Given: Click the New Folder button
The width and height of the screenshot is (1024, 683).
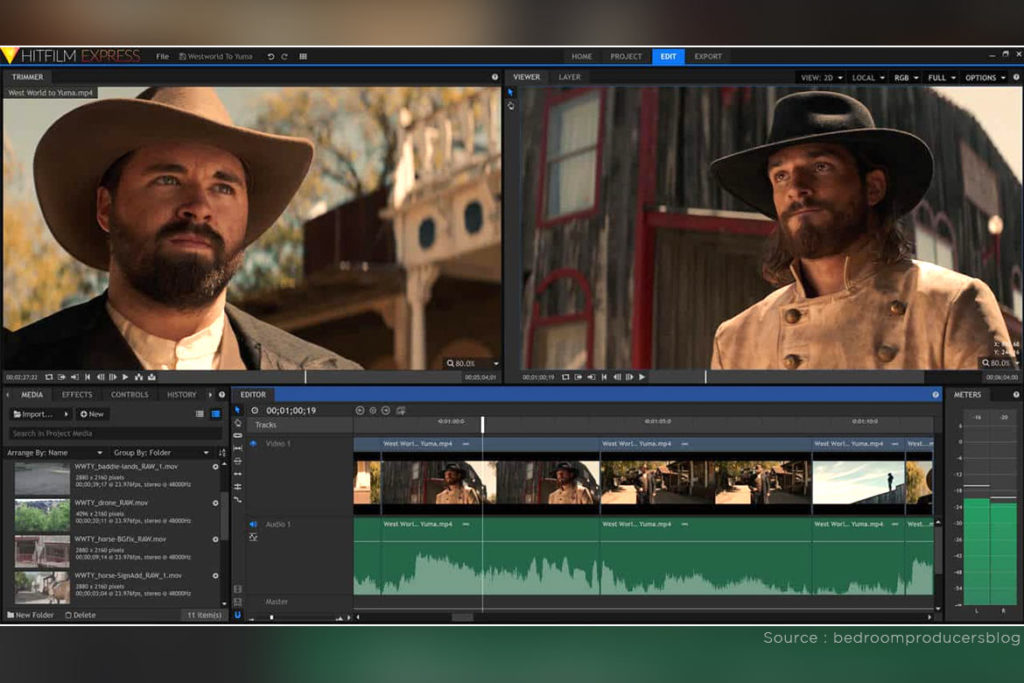Looking at the screenshot, I should (30, 615).
